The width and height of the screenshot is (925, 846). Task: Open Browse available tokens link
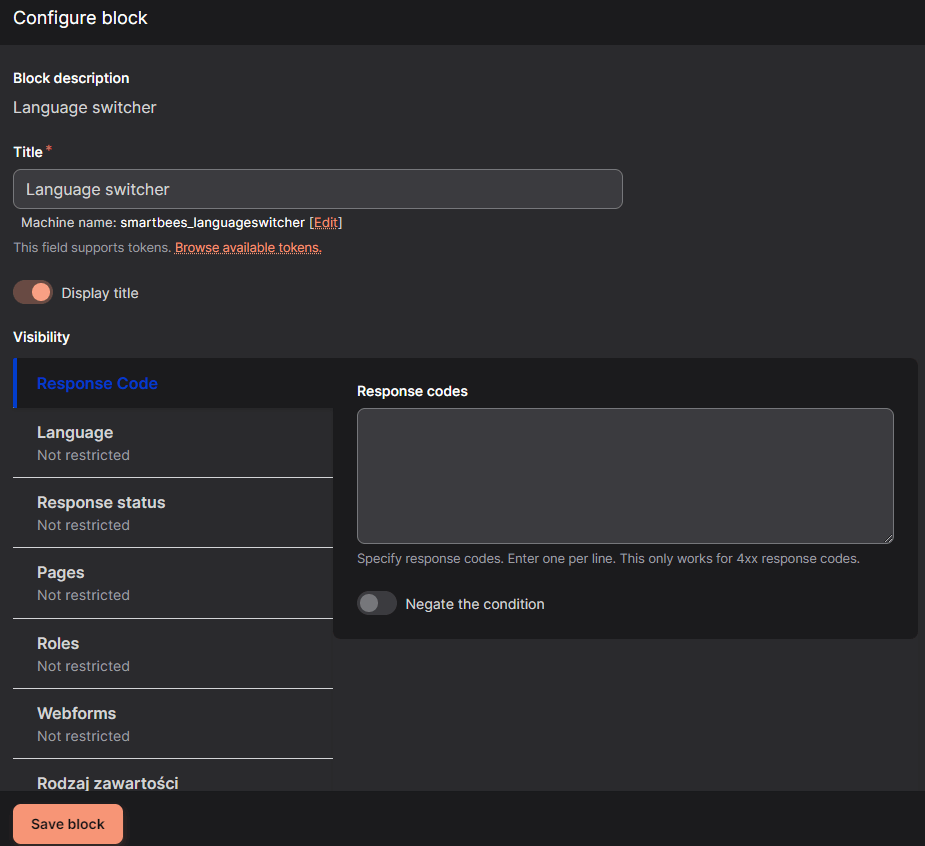[247, 247]
